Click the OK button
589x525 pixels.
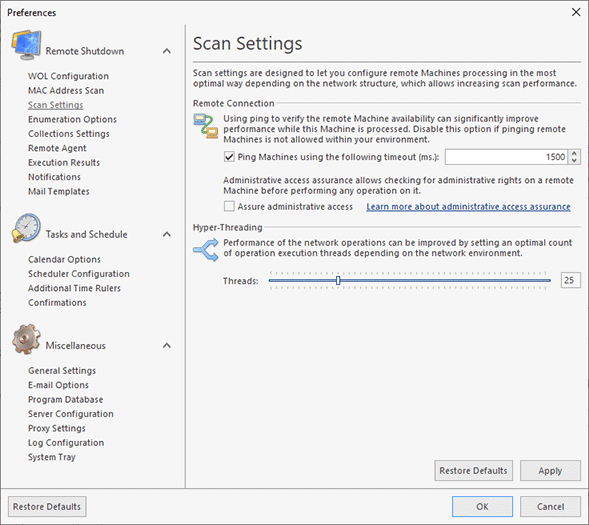click(482, 507)
